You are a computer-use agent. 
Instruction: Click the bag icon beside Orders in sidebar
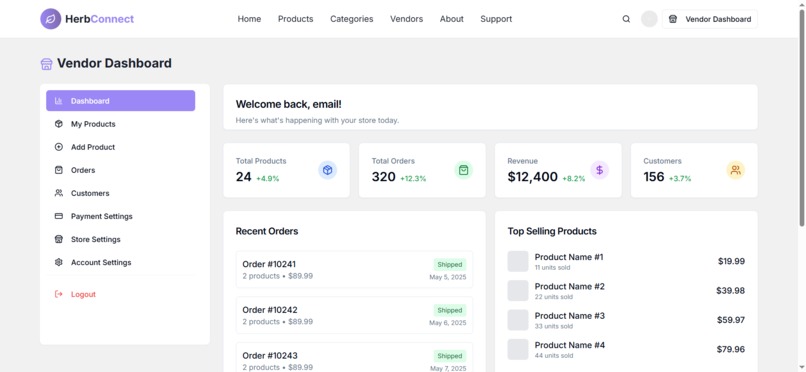(x=59, y=170)
